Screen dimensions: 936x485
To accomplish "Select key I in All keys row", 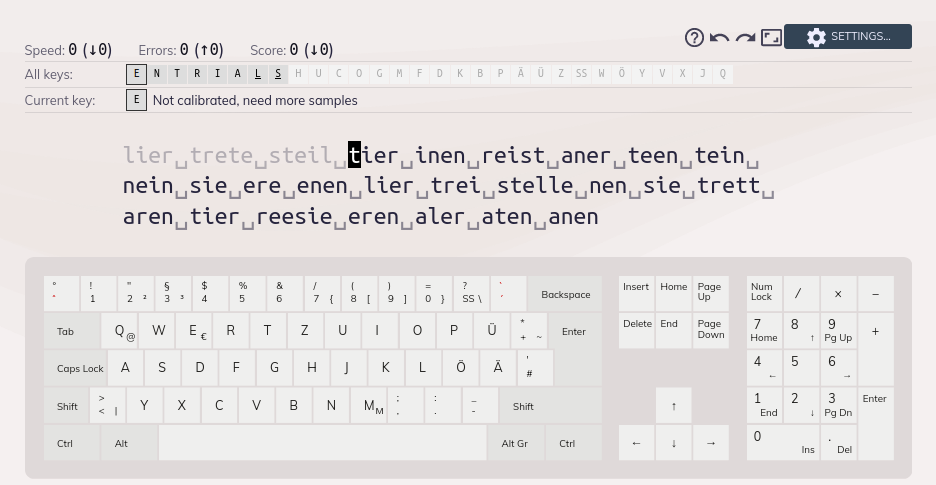I will pyautogui.click(x=217, y=74).
